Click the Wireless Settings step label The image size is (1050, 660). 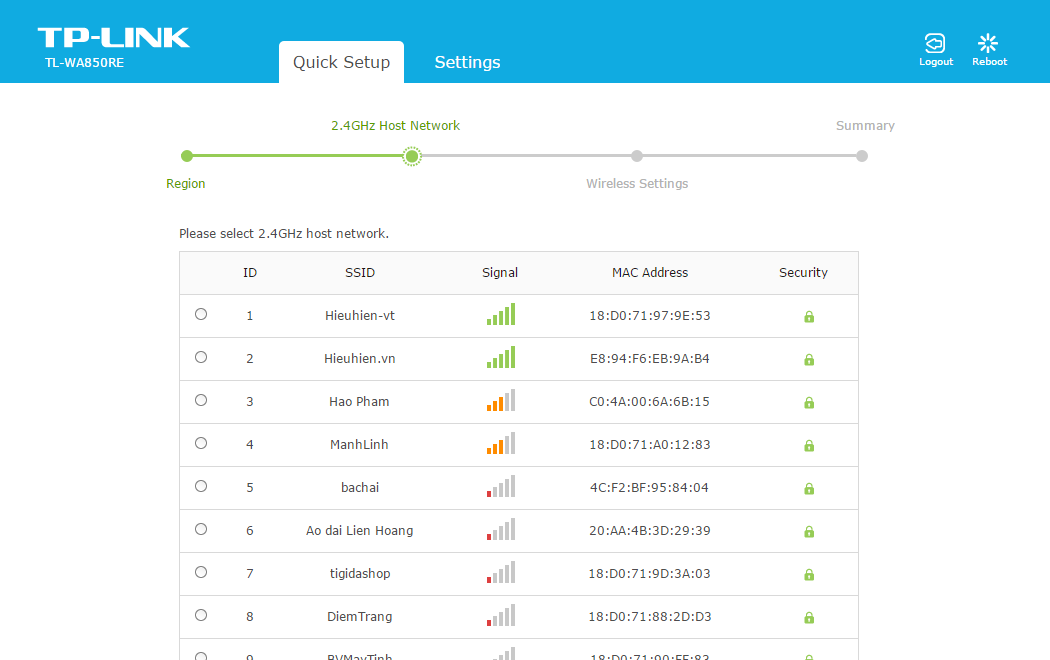(637, 184)
